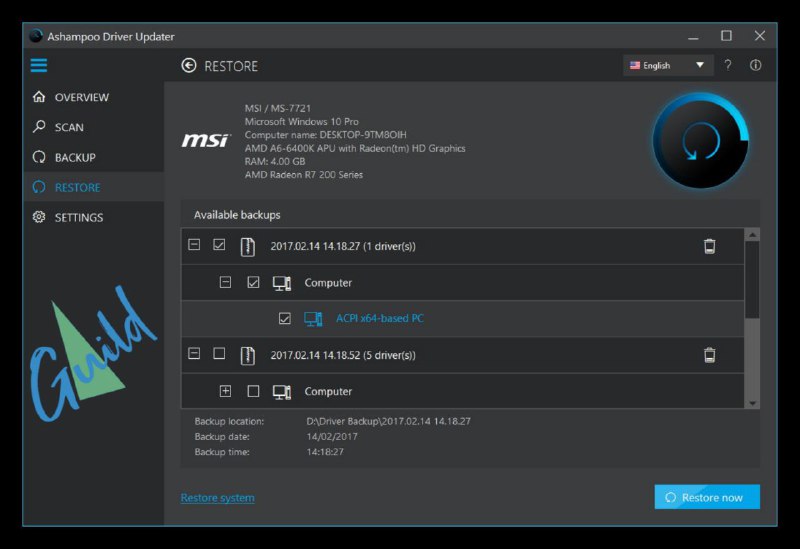800x549 pixels.
Task: Click the Ashampoo app logo in title bar
Action: point(36,36)
